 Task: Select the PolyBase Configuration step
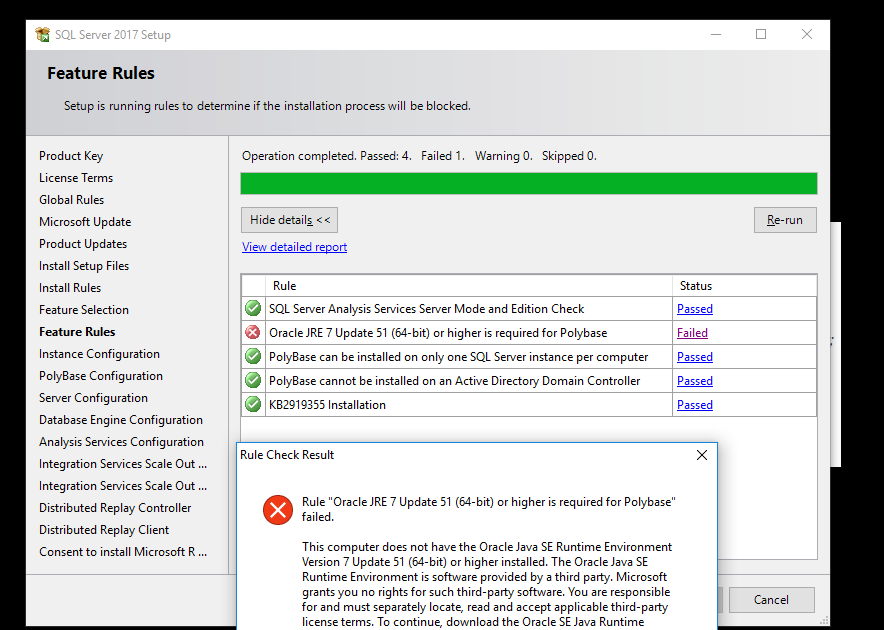(x=101, y=376)
